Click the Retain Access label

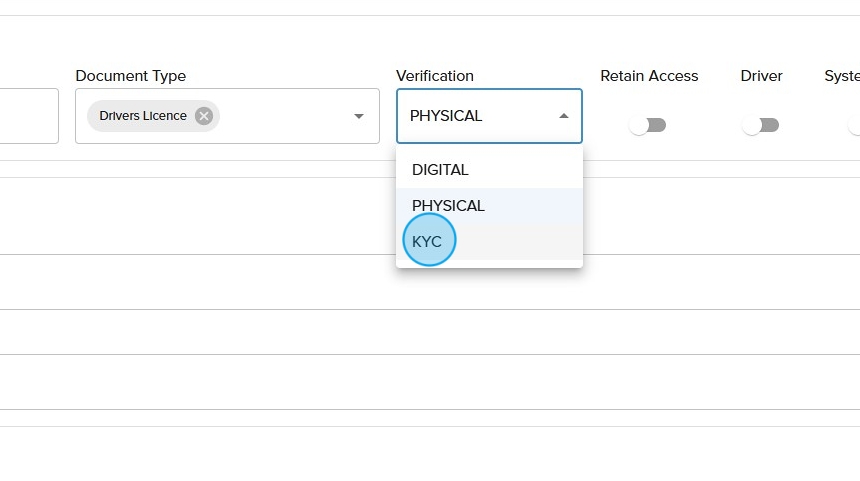[x=649, y=76]
